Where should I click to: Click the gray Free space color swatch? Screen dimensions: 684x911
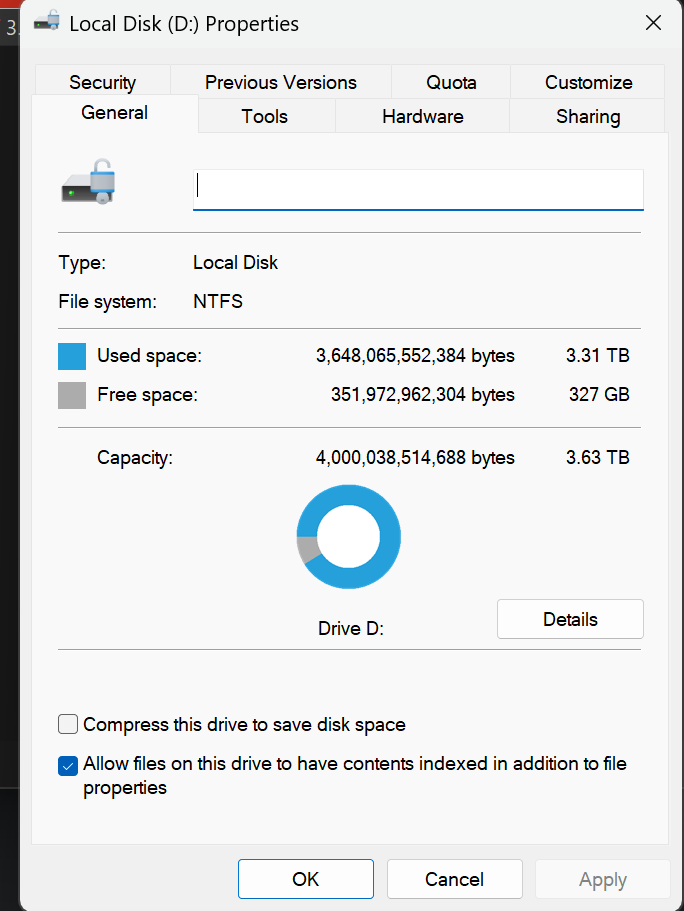pos(72,395)
